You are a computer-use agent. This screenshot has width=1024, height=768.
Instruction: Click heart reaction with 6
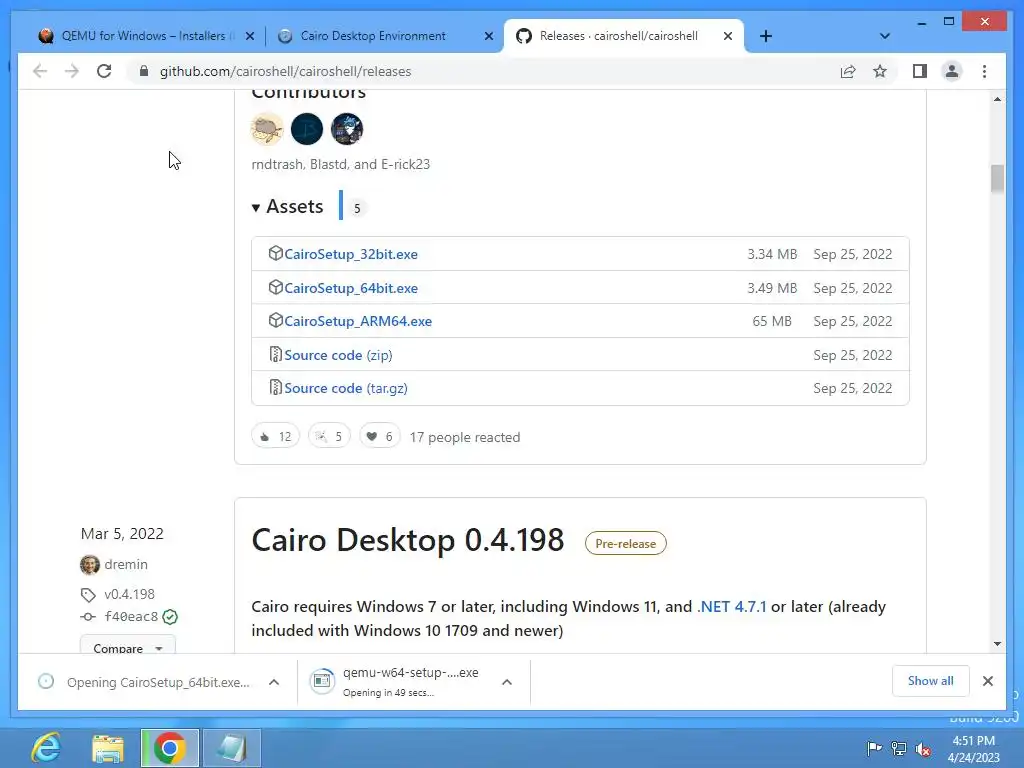pos(379,436)
